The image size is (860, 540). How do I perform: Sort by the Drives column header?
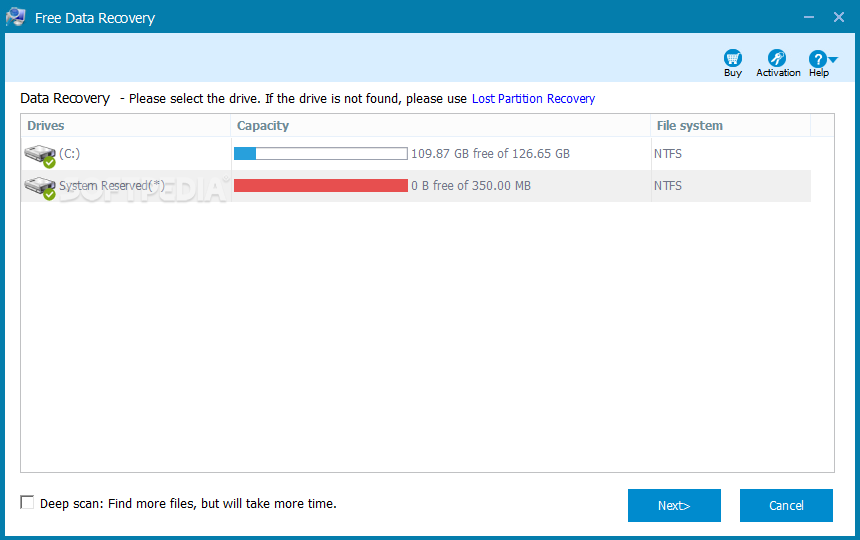(126, 126)
